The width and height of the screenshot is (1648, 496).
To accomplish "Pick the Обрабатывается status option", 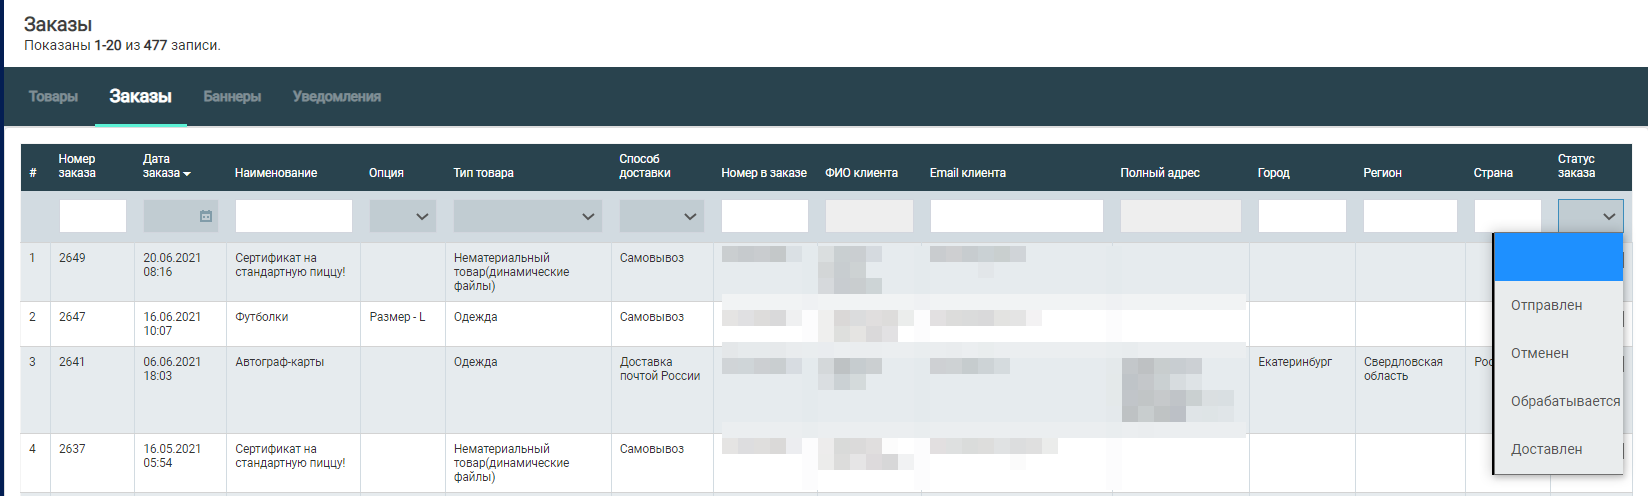I will [1565, 401].
